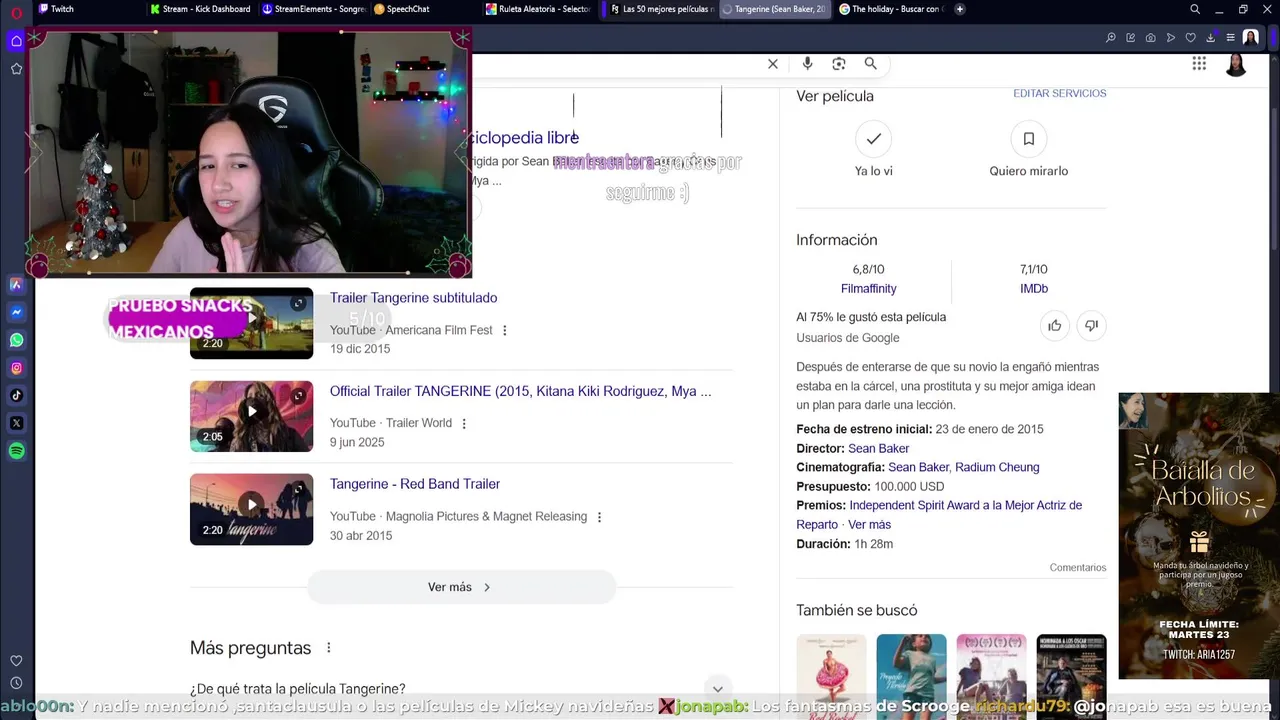Screen dimensions: 1280x720
Task: Open Instagram in the sidebar
Action: tap(16, 368)
